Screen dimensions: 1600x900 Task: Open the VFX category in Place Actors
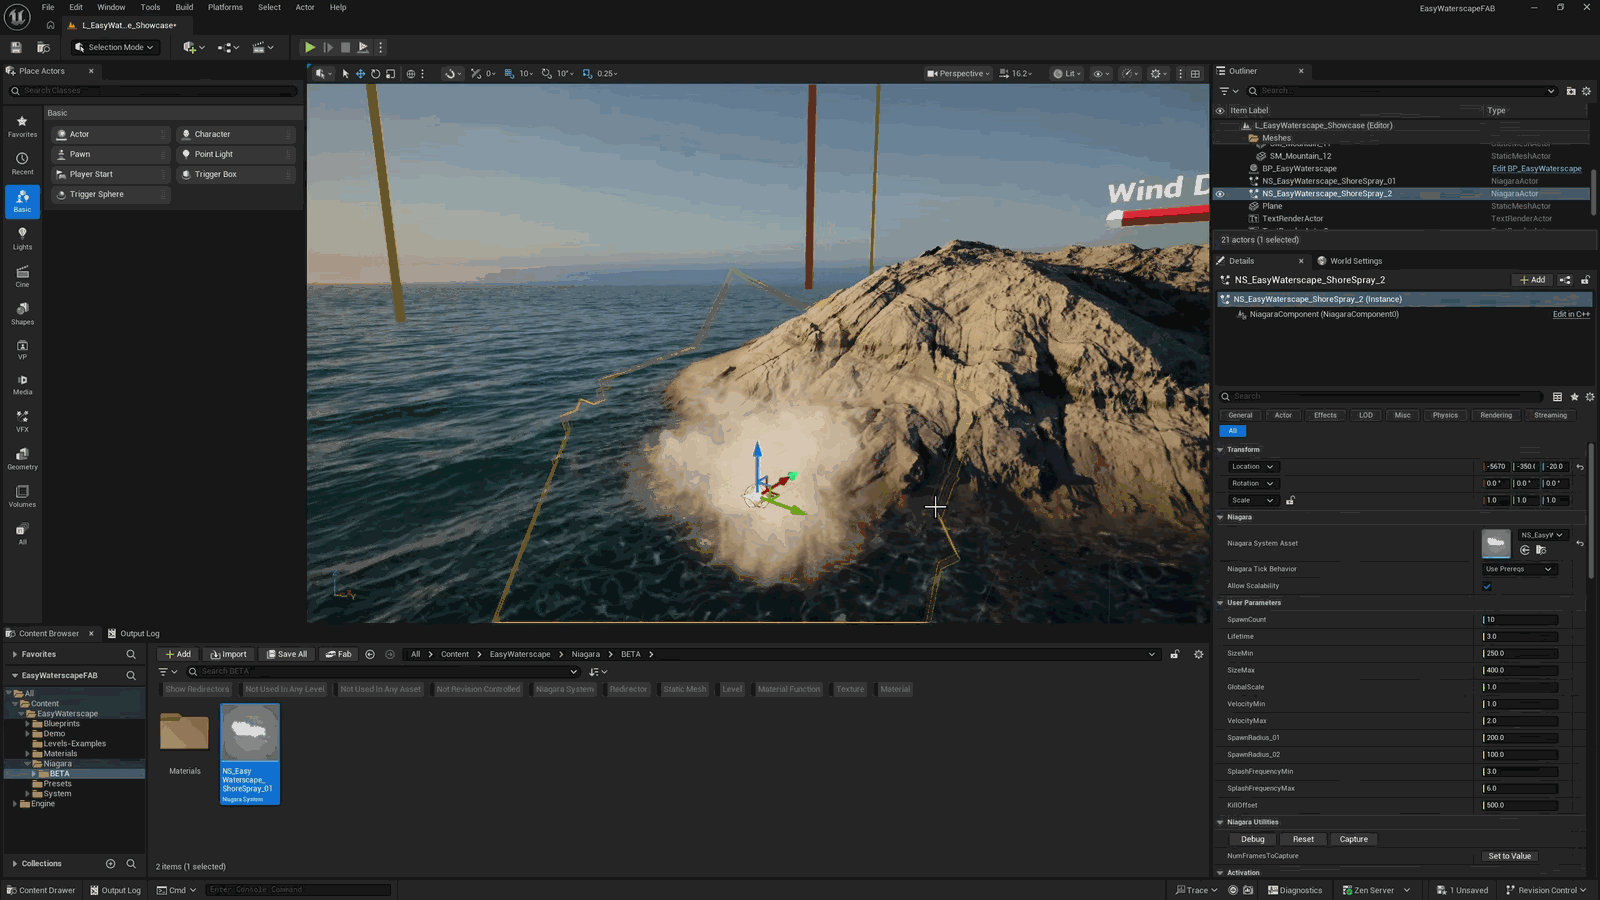(22, 421)
